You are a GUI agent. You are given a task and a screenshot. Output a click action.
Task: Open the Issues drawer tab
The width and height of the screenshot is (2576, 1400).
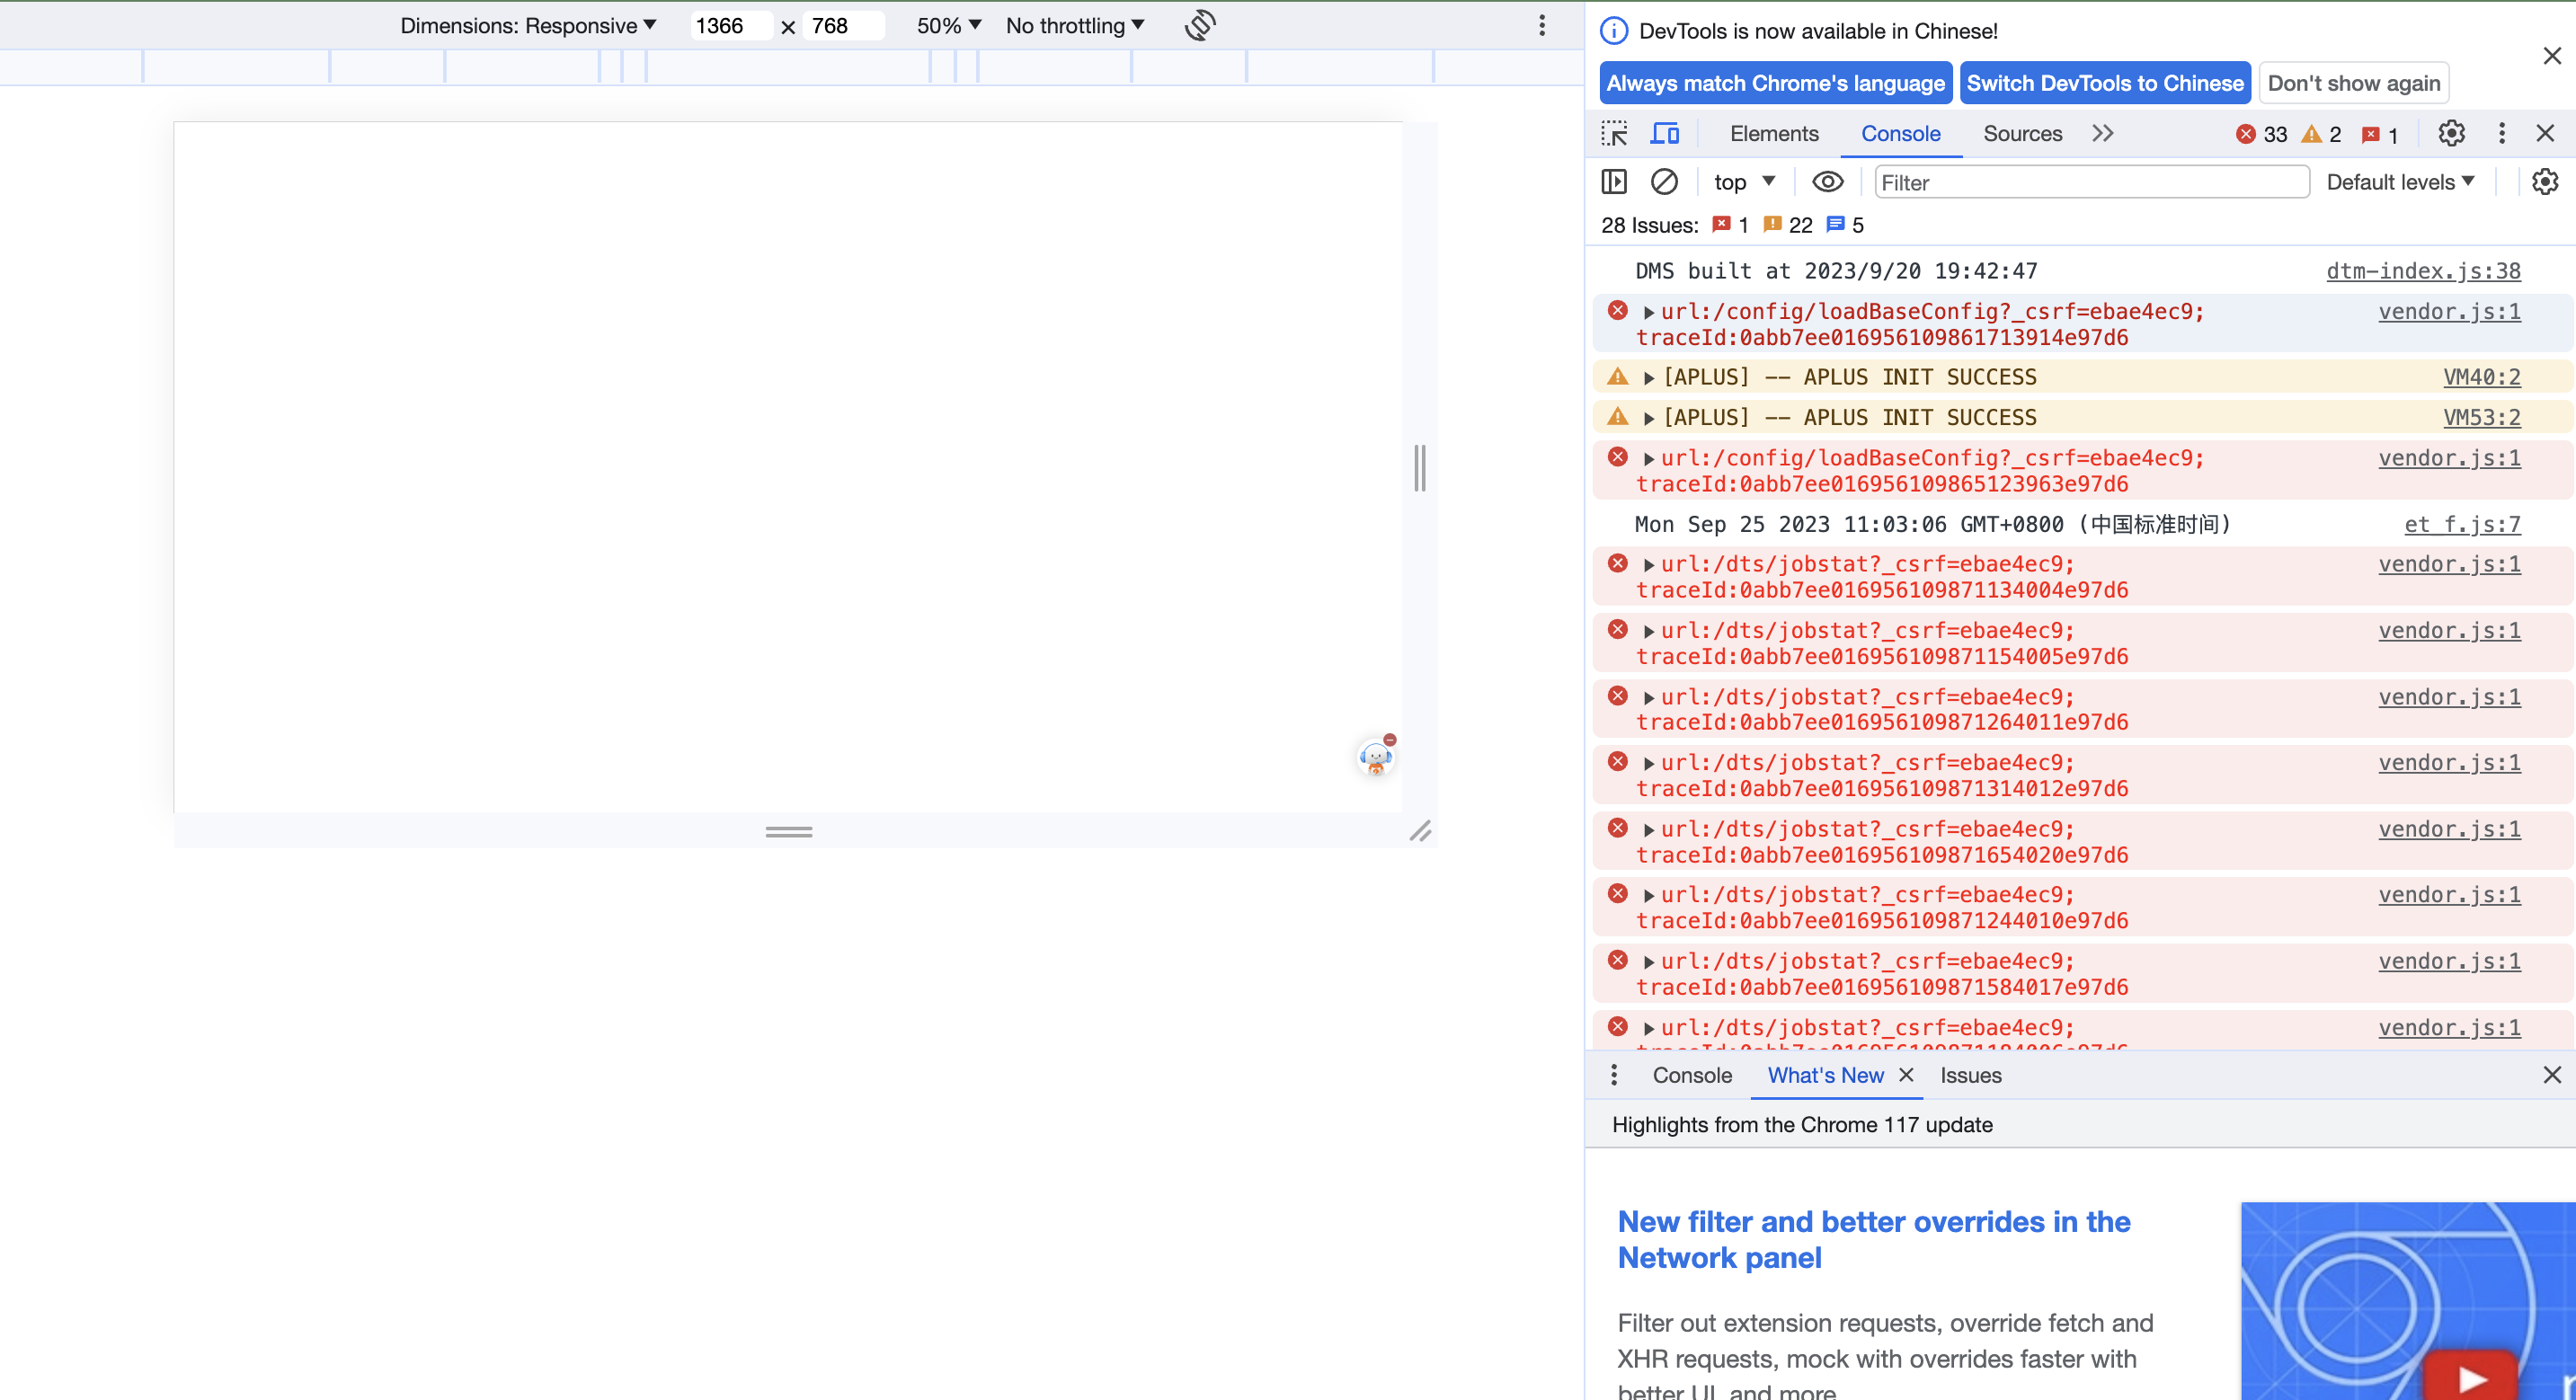coord(1970,1075)
